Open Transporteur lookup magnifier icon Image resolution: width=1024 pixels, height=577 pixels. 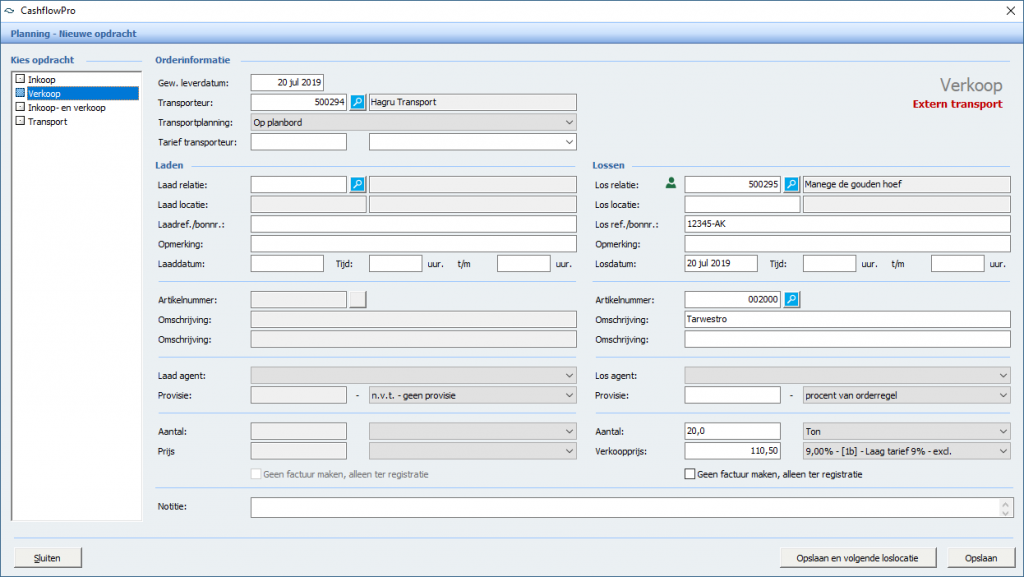pos(358,102)
